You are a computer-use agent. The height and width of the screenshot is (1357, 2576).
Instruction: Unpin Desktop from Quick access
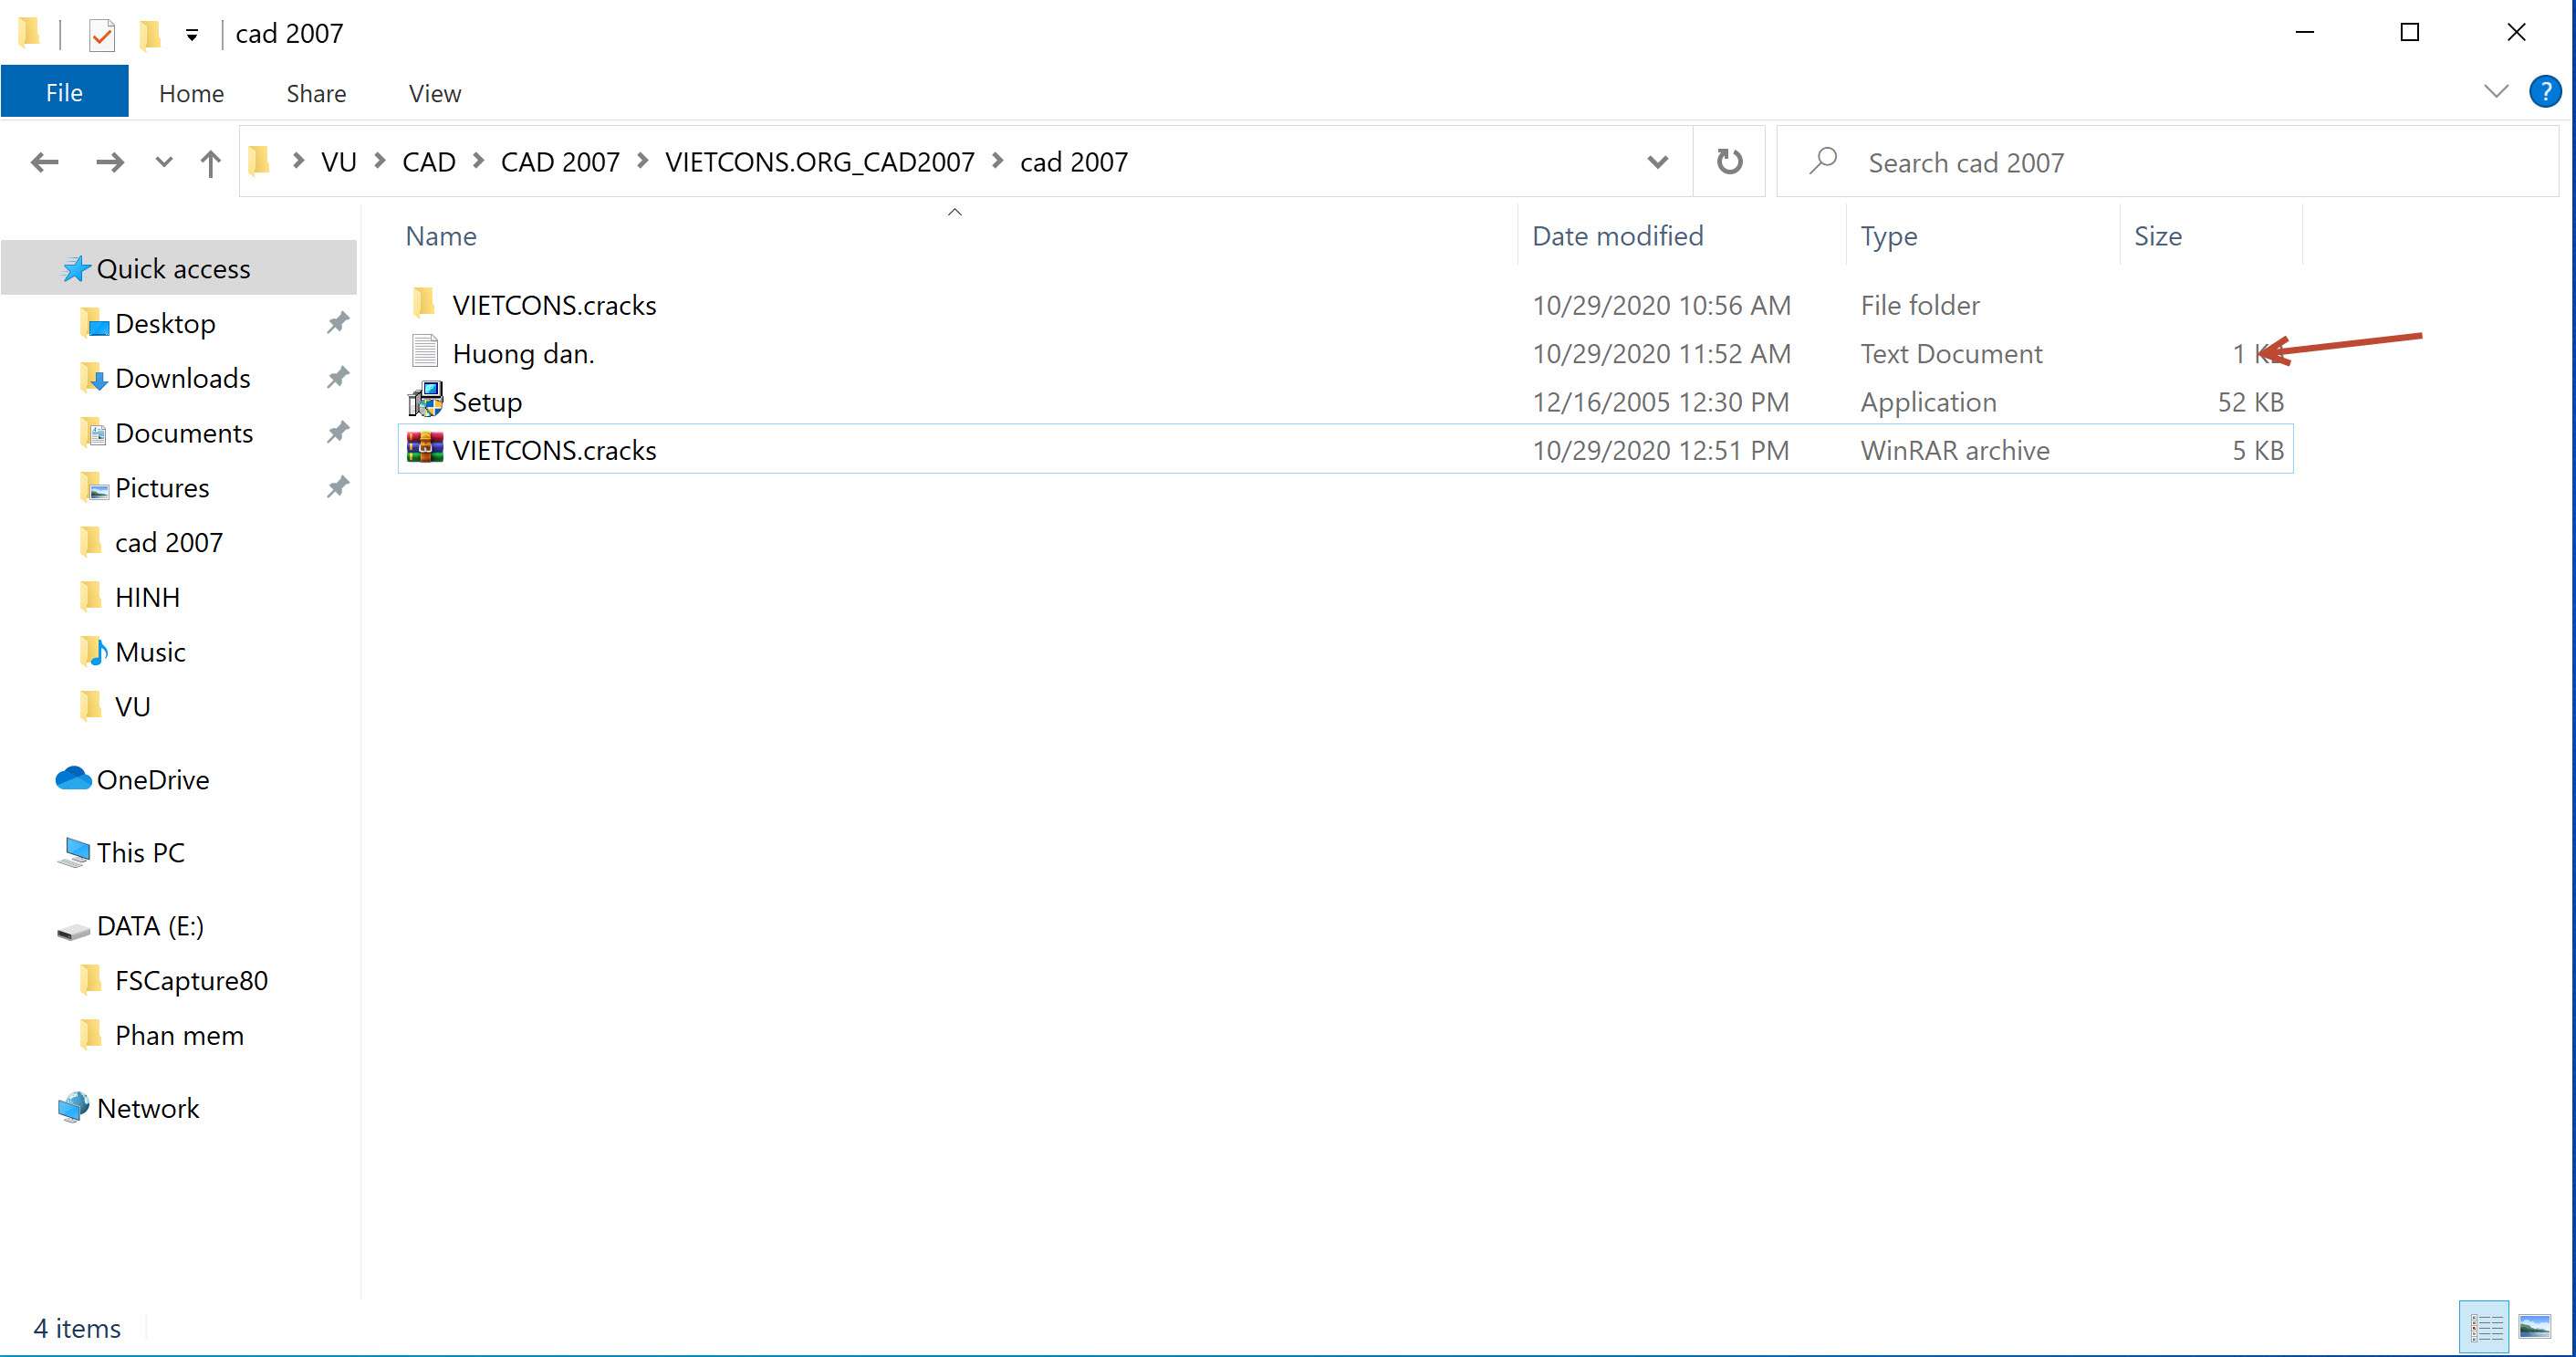point(338,323)
